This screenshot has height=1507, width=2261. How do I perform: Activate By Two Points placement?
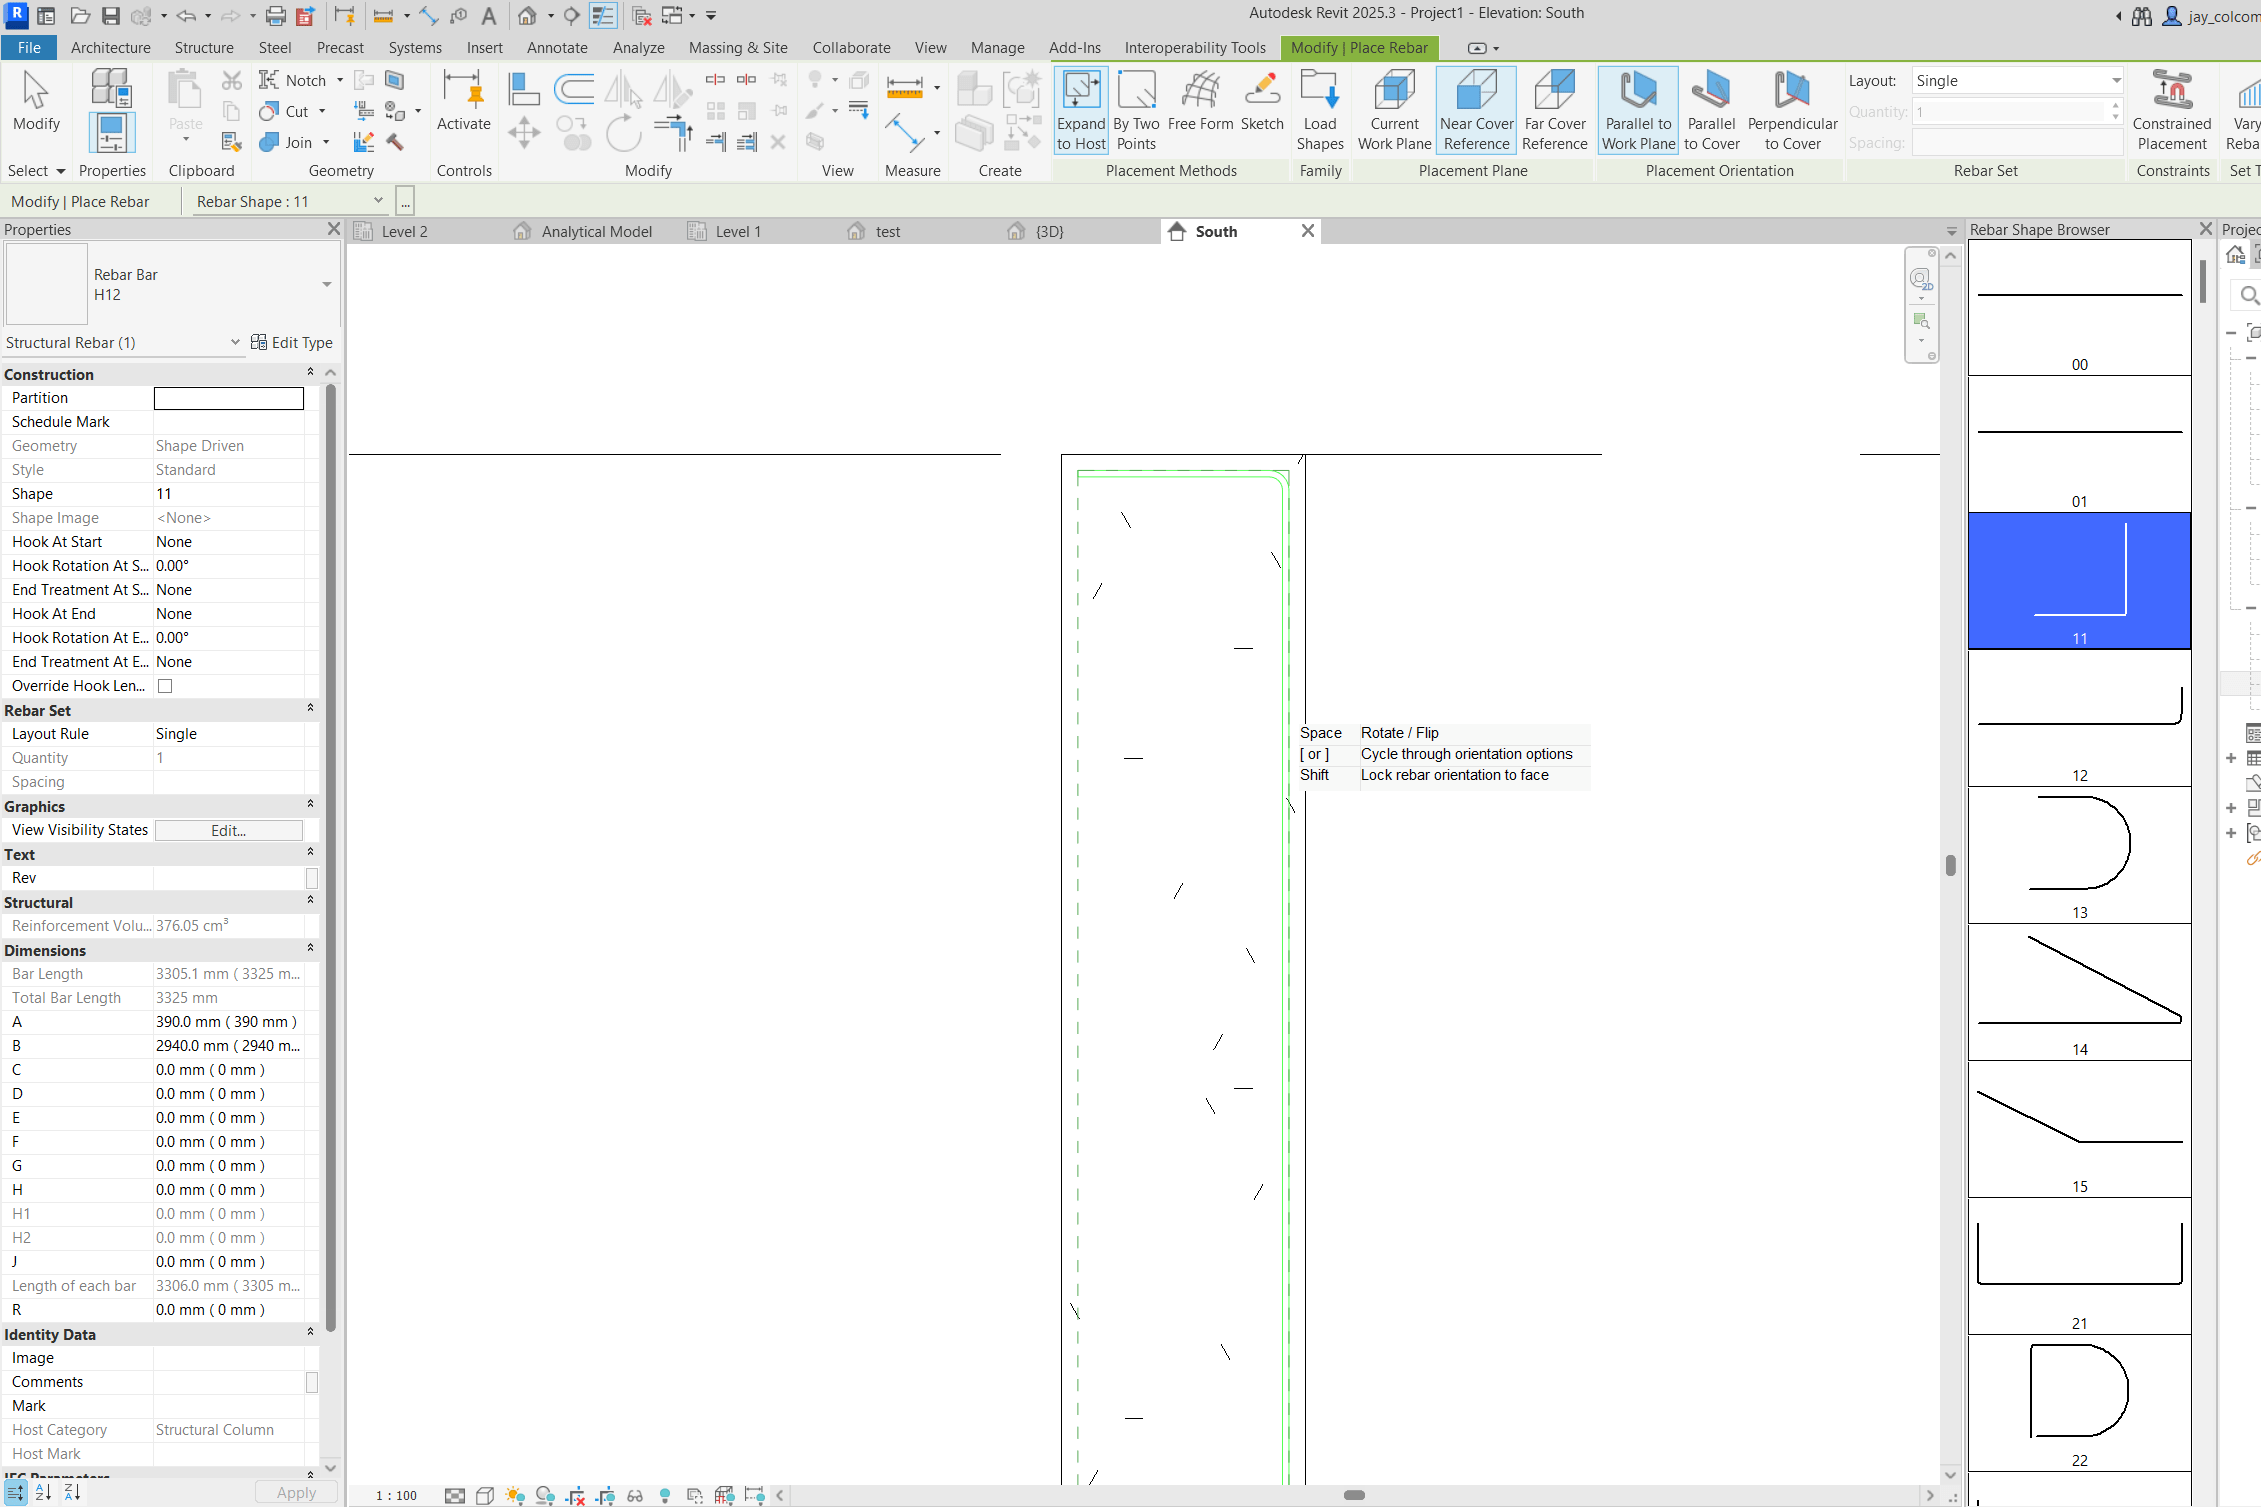tap(1137, 108)
